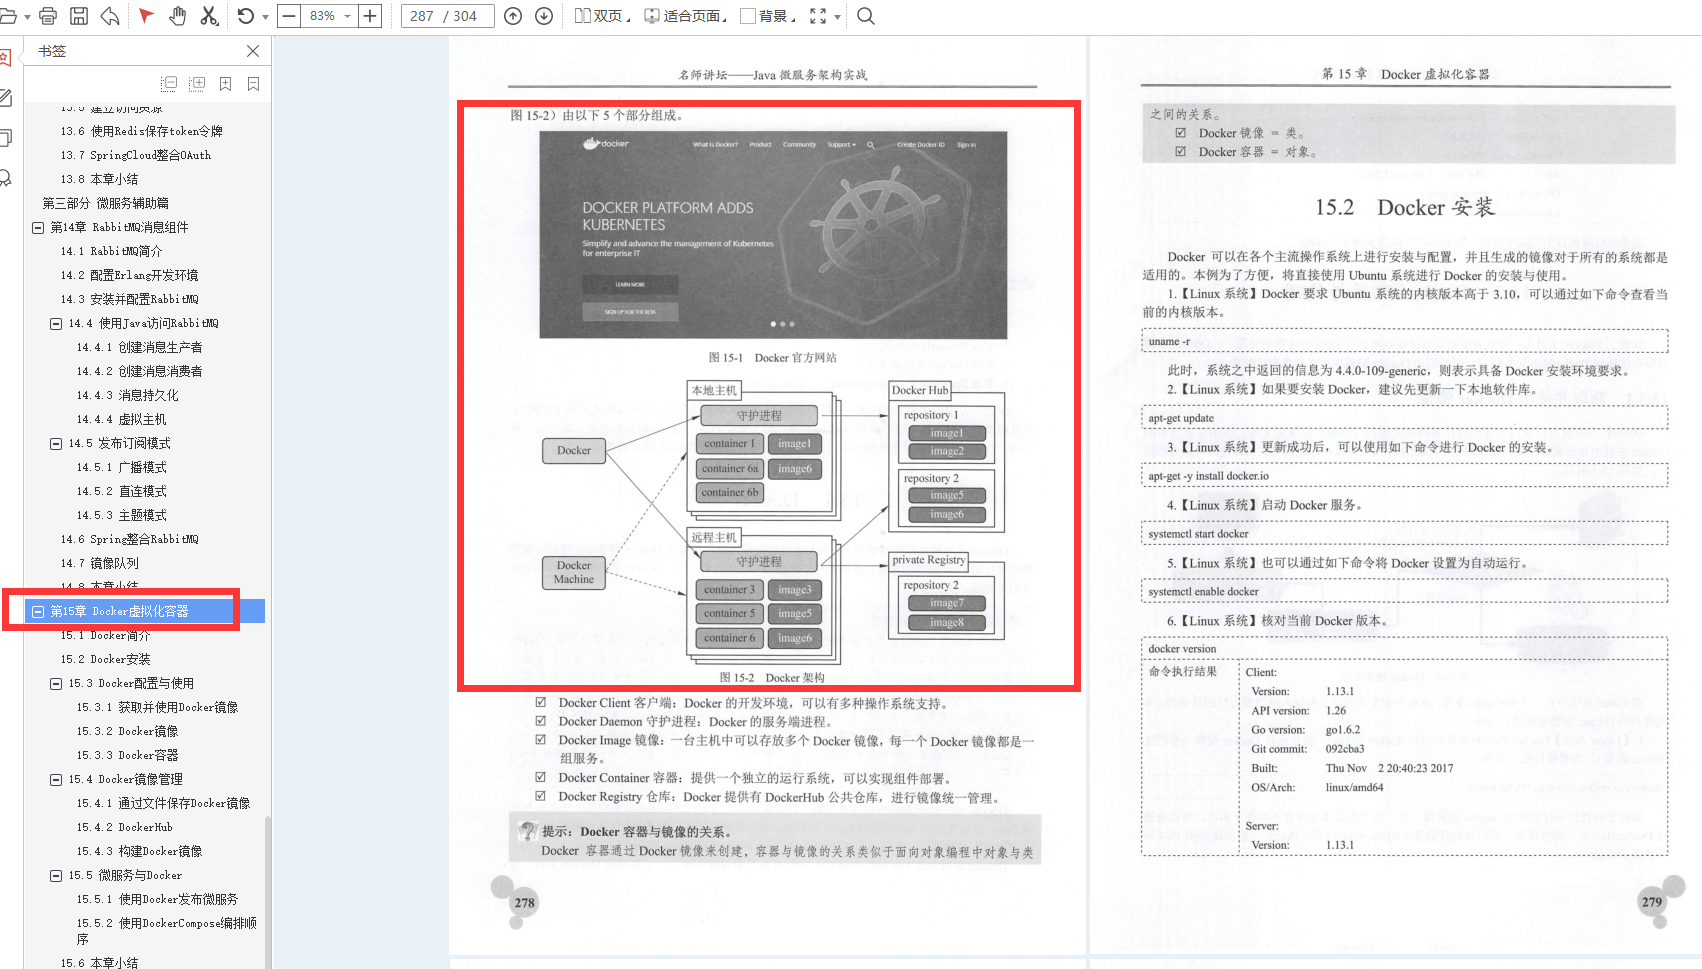Click the bookmarks panel vertical scrollbar
The image size is (1702, 969).
coord(267,892)
